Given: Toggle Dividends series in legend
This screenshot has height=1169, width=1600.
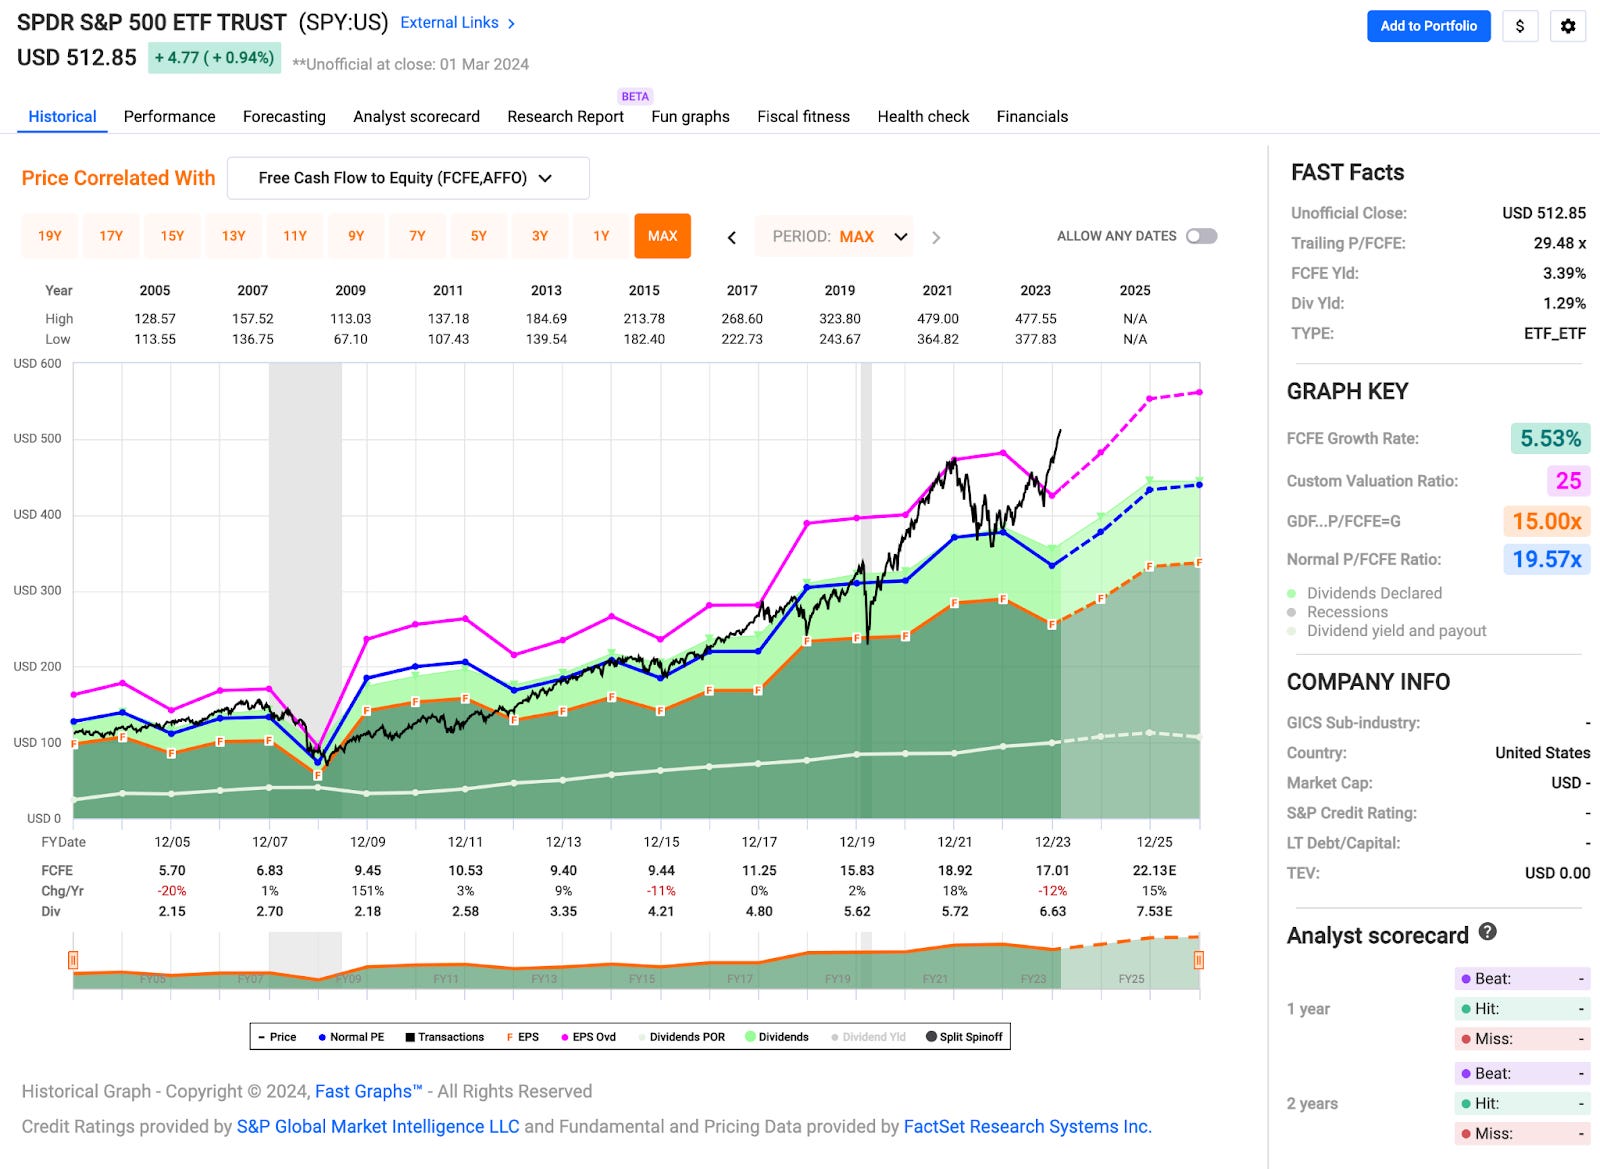Looking at the screenshot, I should click(x=777, y=1037).
